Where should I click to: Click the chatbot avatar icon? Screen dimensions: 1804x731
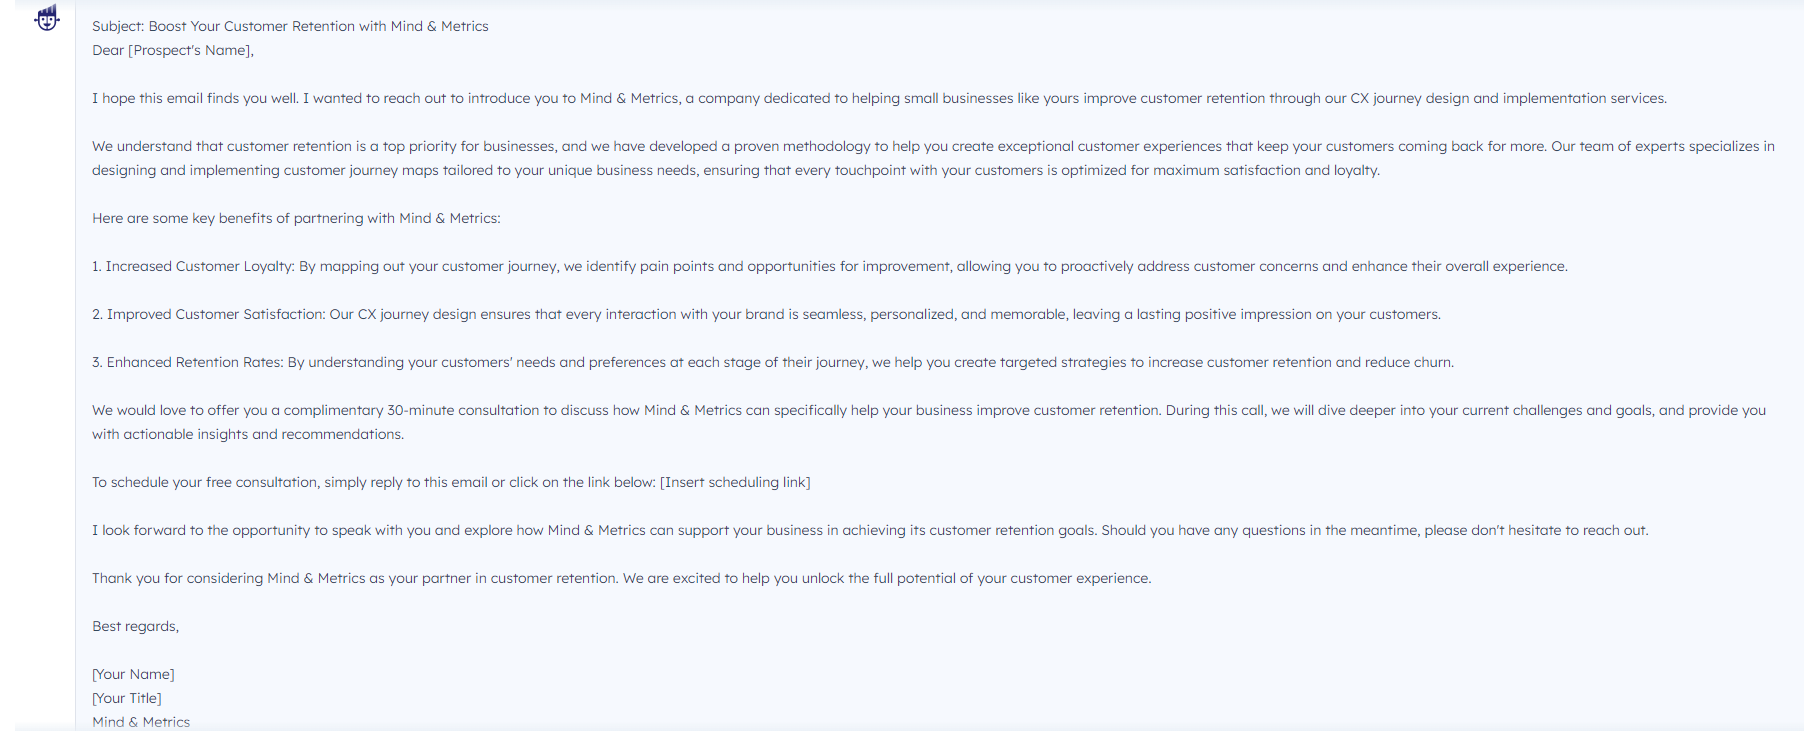pyautogui.click(x=46, y=18)
